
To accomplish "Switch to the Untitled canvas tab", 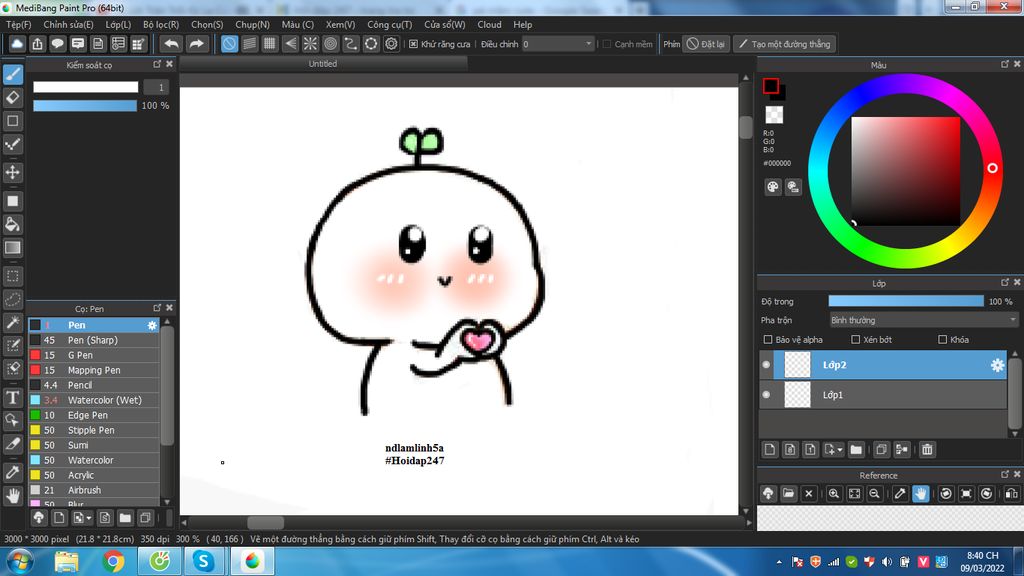I will [x=323, y=64].
